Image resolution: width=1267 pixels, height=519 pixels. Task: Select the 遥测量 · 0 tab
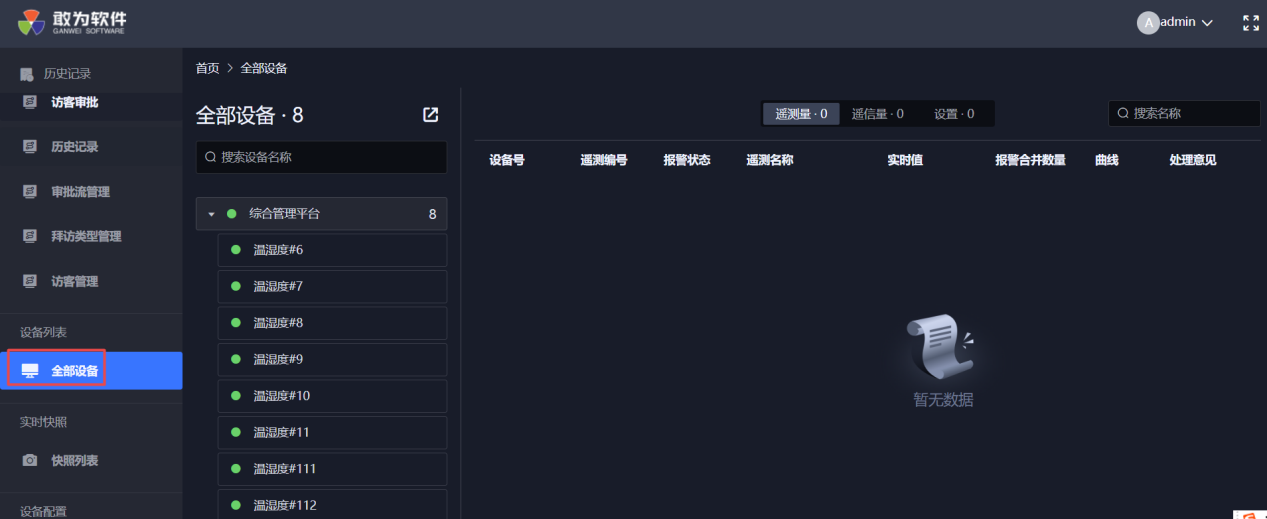click(x=801, y=114)
